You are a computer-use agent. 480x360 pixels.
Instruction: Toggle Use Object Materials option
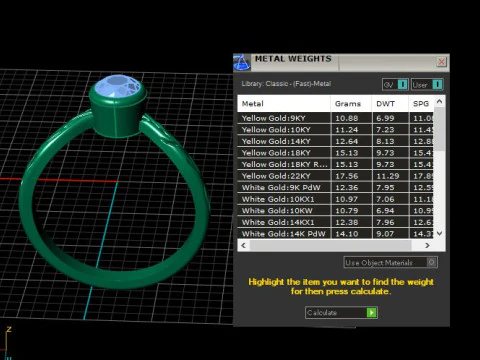click(x=390, y=262)
